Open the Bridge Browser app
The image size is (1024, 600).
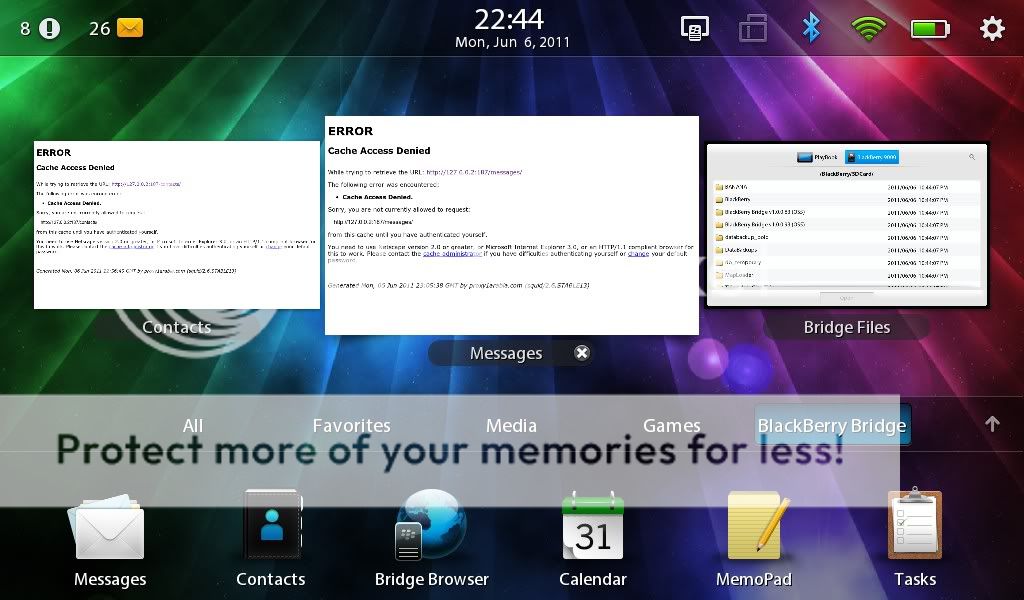click(431, 524)
